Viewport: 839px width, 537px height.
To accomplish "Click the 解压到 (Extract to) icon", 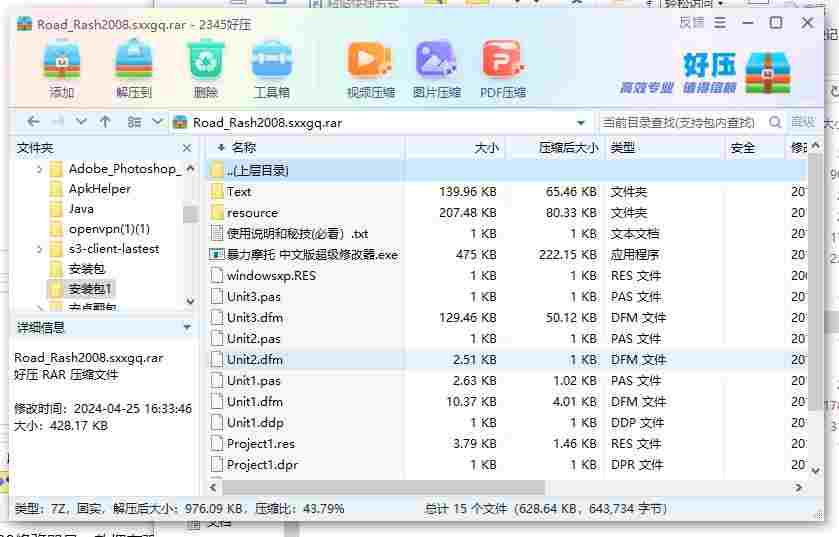I will 134,68.
